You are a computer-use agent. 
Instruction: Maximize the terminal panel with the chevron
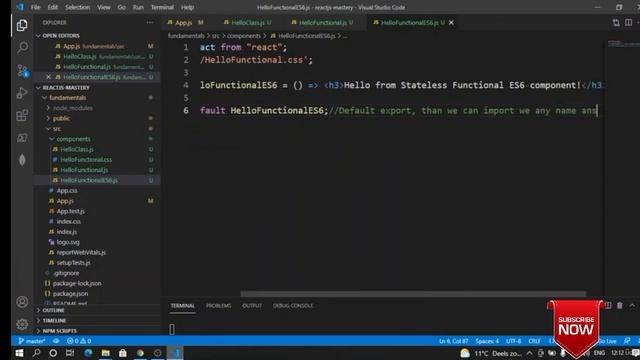[632, 306]
